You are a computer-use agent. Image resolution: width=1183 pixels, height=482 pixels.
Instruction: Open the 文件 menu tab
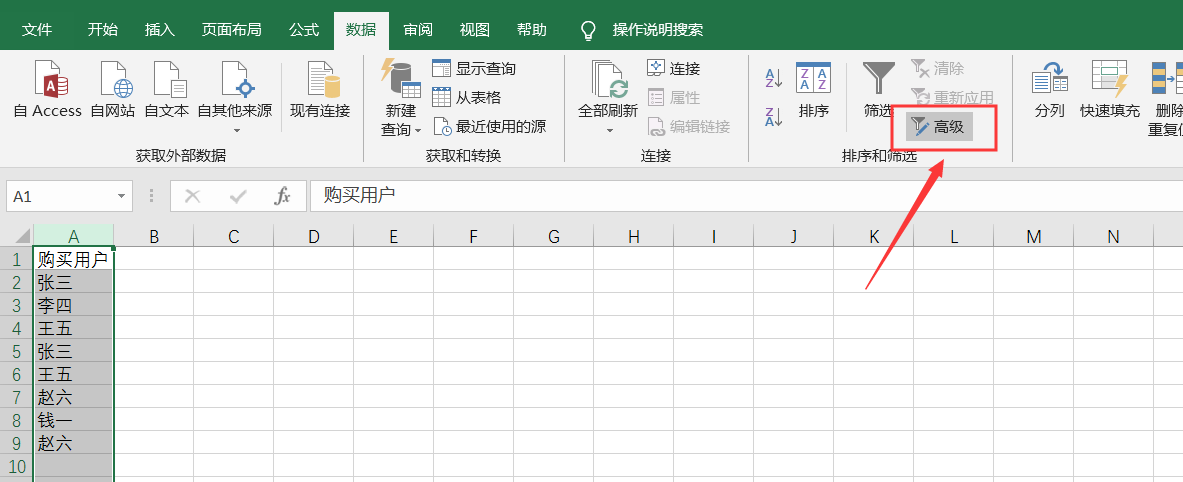click(x=37, y=30)
